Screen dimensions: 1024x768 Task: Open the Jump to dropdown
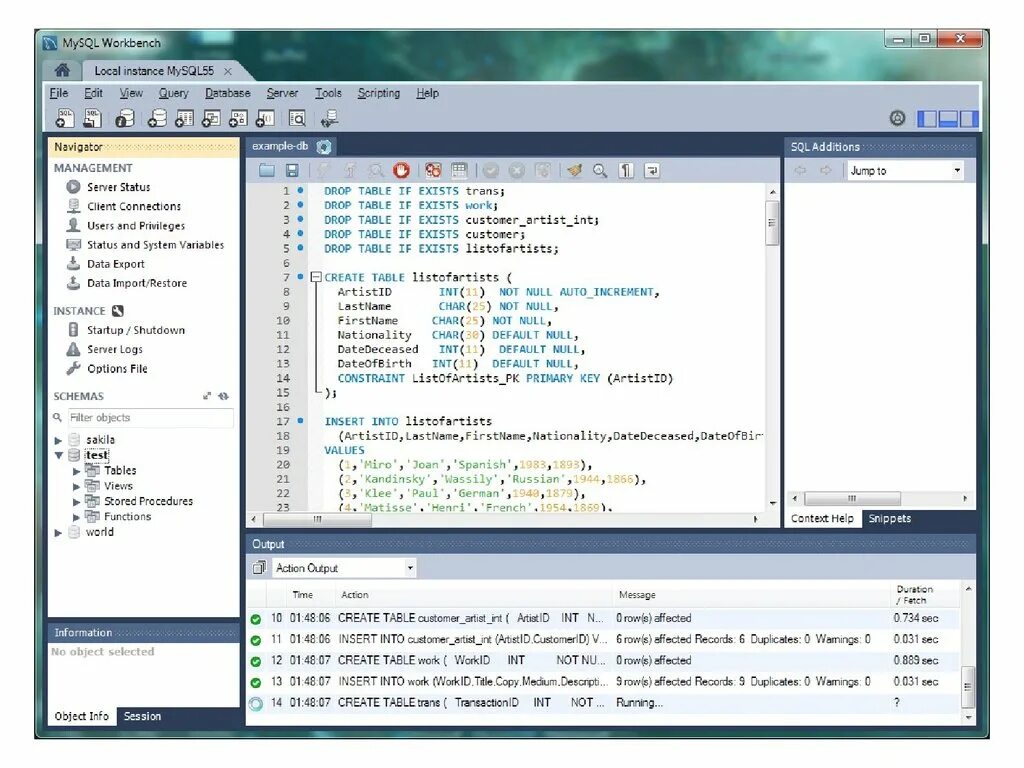(906, 171)
